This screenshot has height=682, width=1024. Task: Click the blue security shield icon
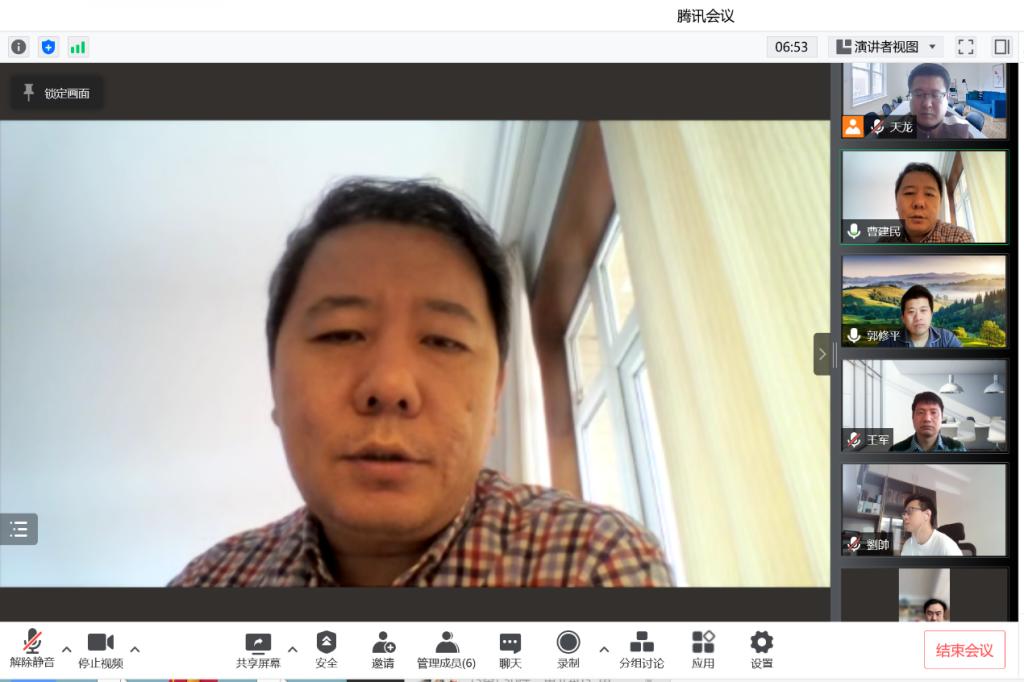tap(48, 47)
